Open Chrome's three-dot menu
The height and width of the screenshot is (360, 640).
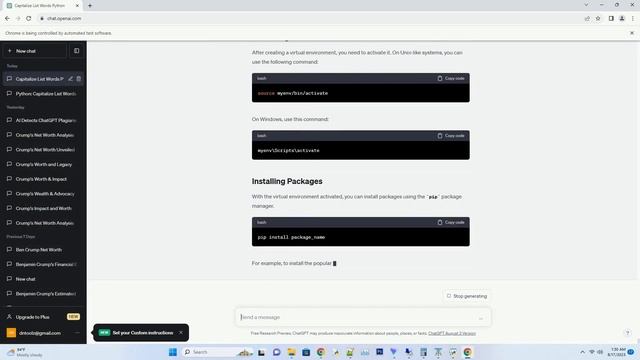coord(633,18)
